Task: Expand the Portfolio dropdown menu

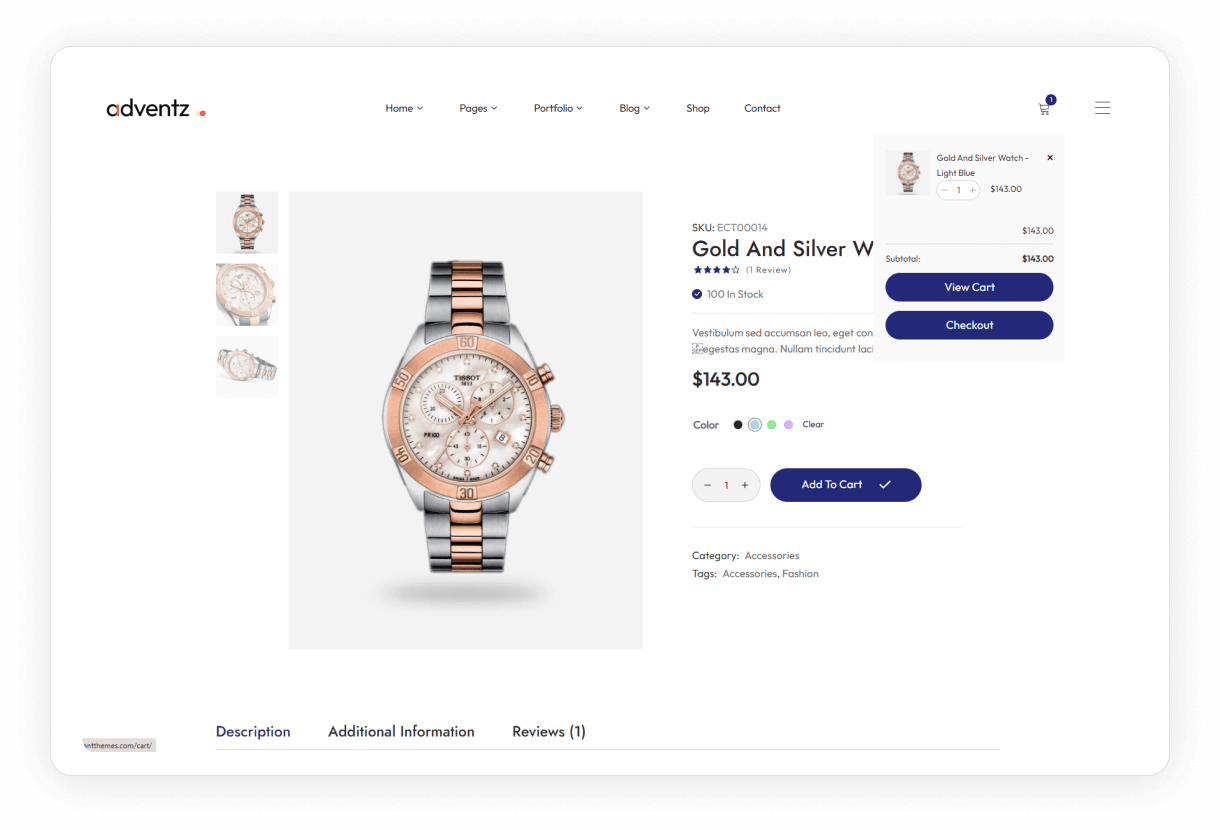Action: pos(558,108)
